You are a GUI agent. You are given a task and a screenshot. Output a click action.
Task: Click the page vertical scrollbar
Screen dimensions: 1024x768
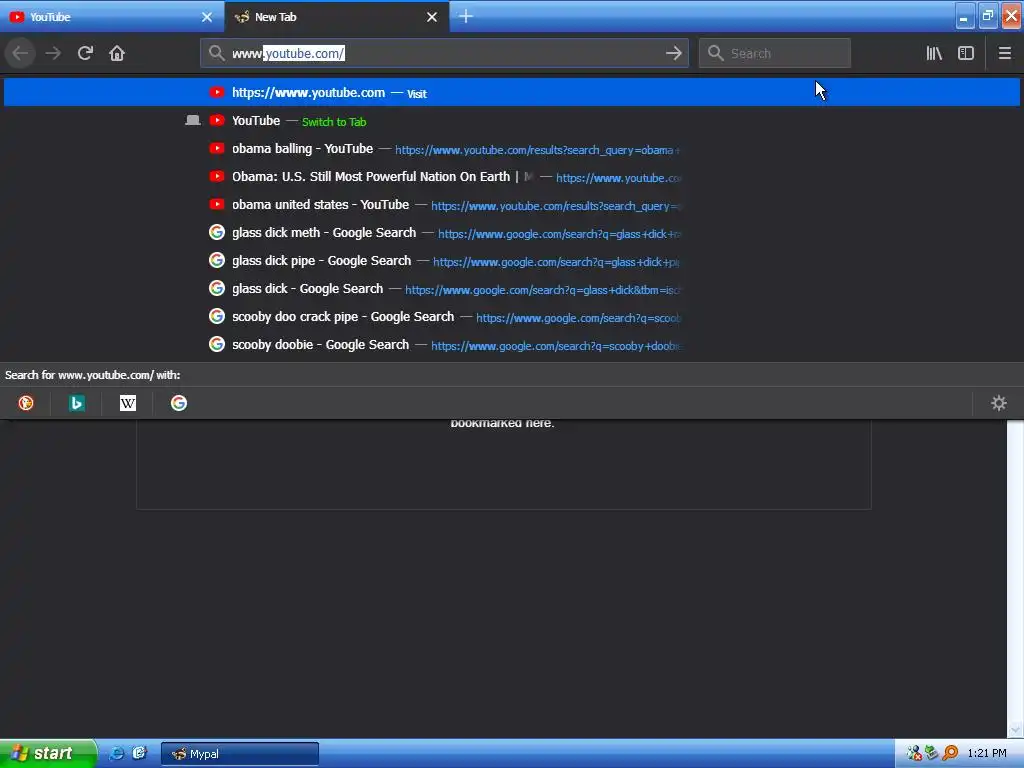click(x=1015, y=578)
